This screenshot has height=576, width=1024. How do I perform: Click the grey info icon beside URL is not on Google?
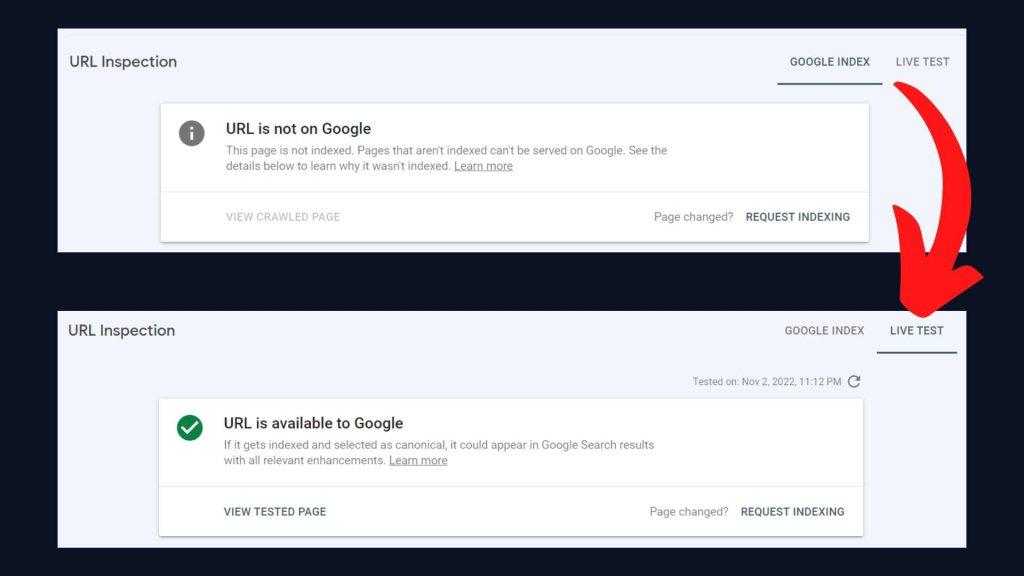tap(191, 133)
